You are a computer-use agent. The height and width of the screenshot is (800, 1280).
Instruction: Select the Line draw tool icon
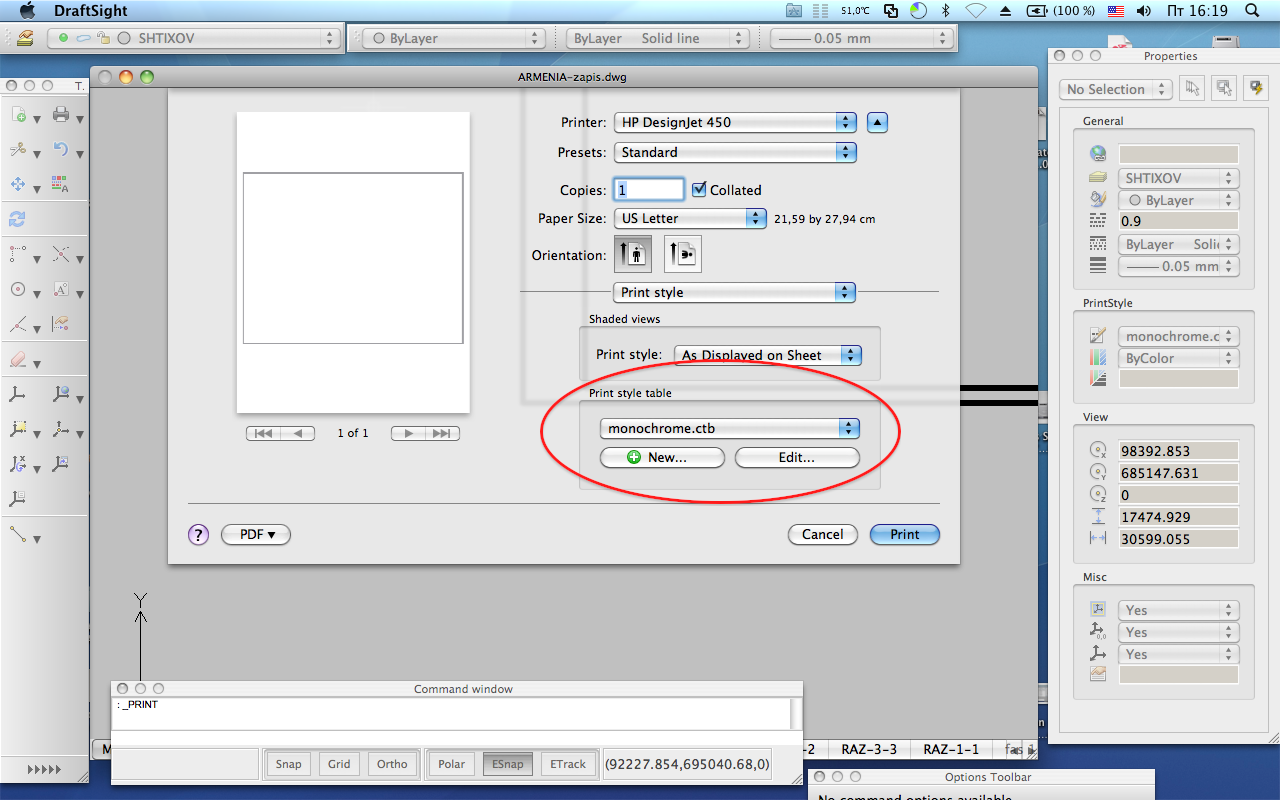tap(18, 534)
